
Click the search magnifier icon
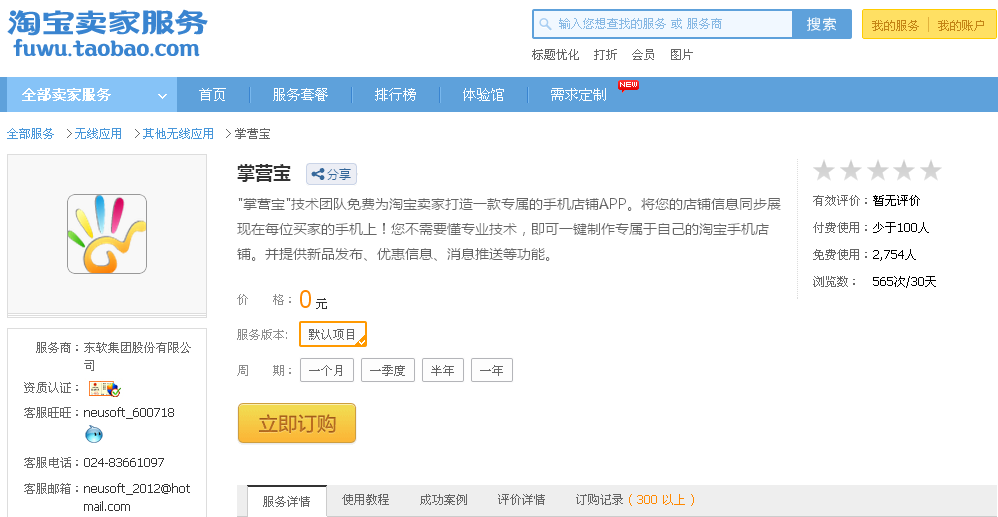coord(545,24)
